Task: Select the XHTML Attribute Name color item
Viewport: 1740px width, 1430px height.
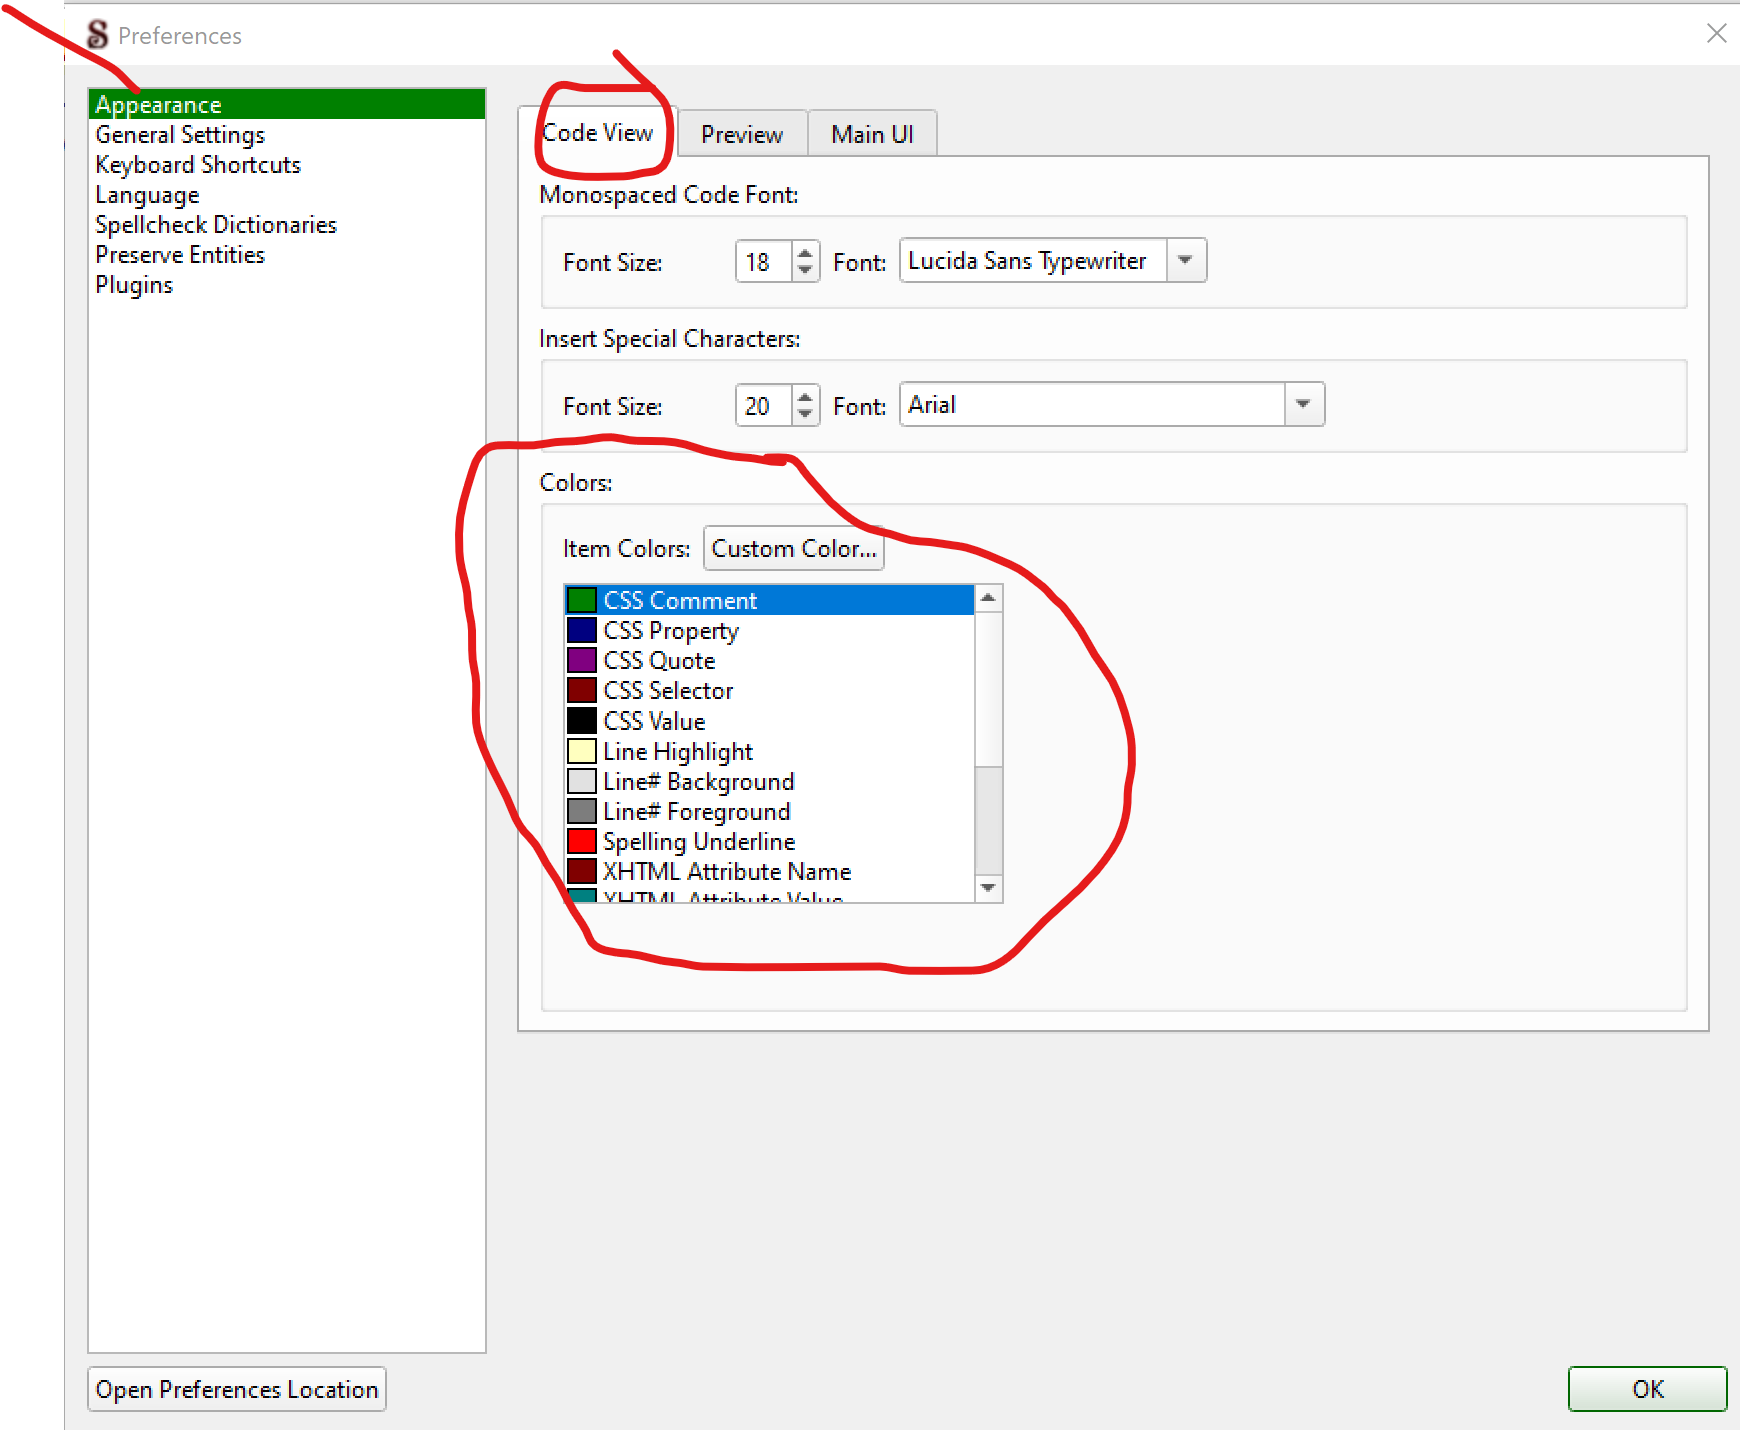Action: tap(769, 871)
